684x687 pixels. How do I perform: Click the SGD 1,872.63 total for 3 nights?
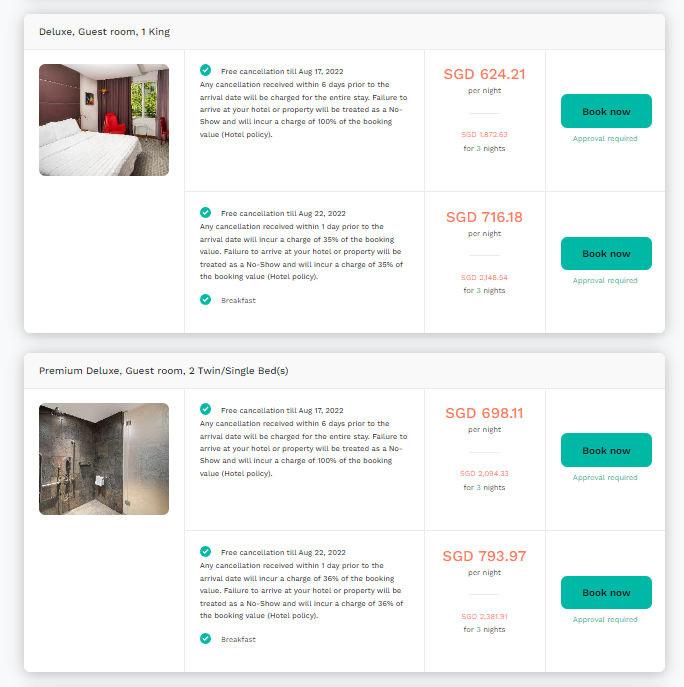click(x=484, y=135)
